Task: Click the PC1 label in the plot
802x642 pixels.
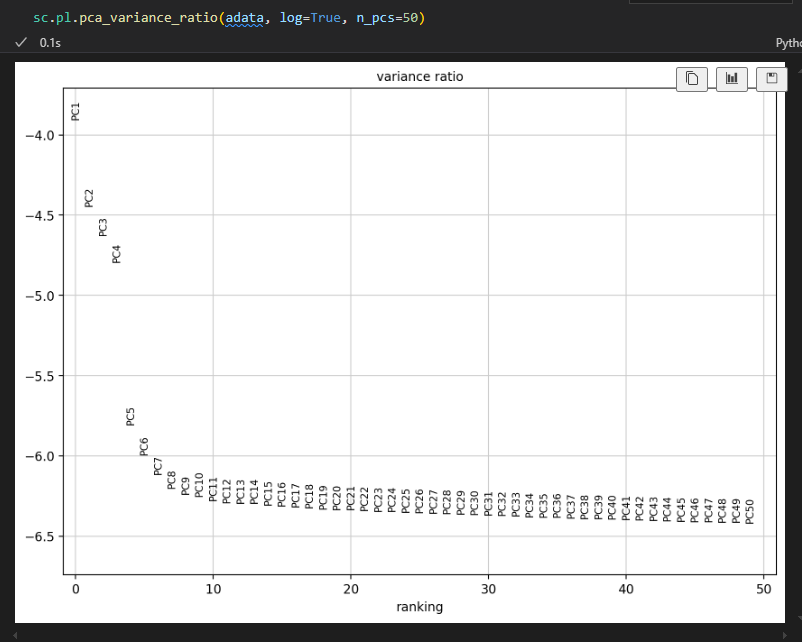Action: 76,112
